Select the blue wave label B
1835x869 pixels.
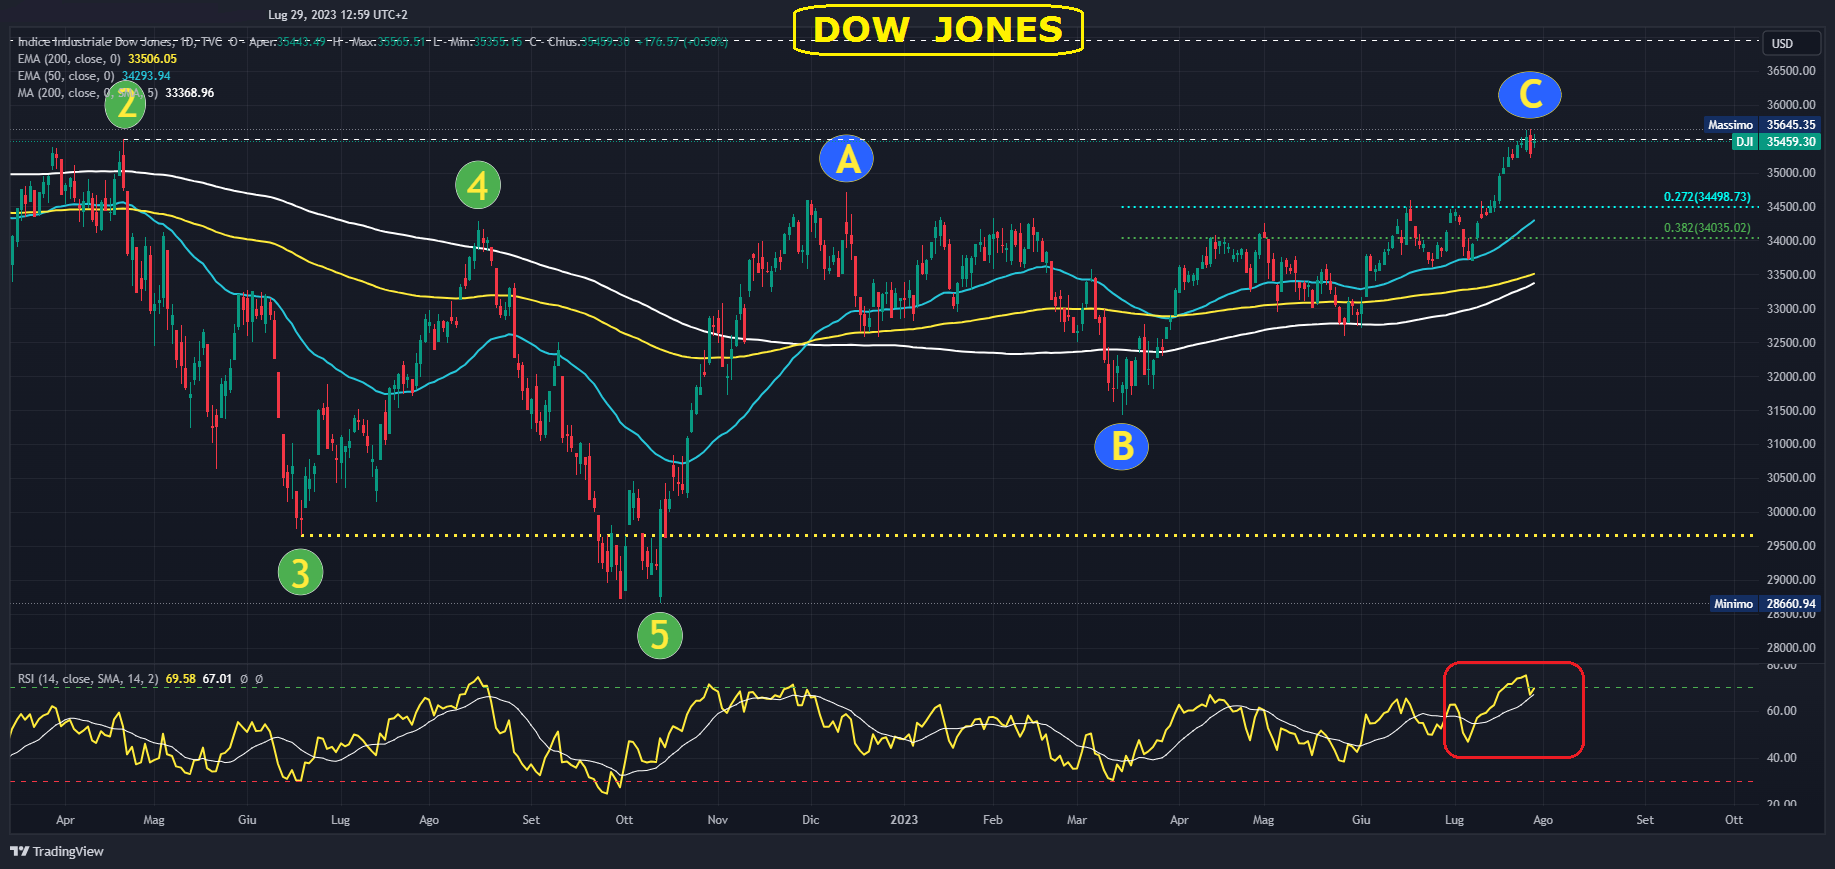click(x=1122, y=446)
